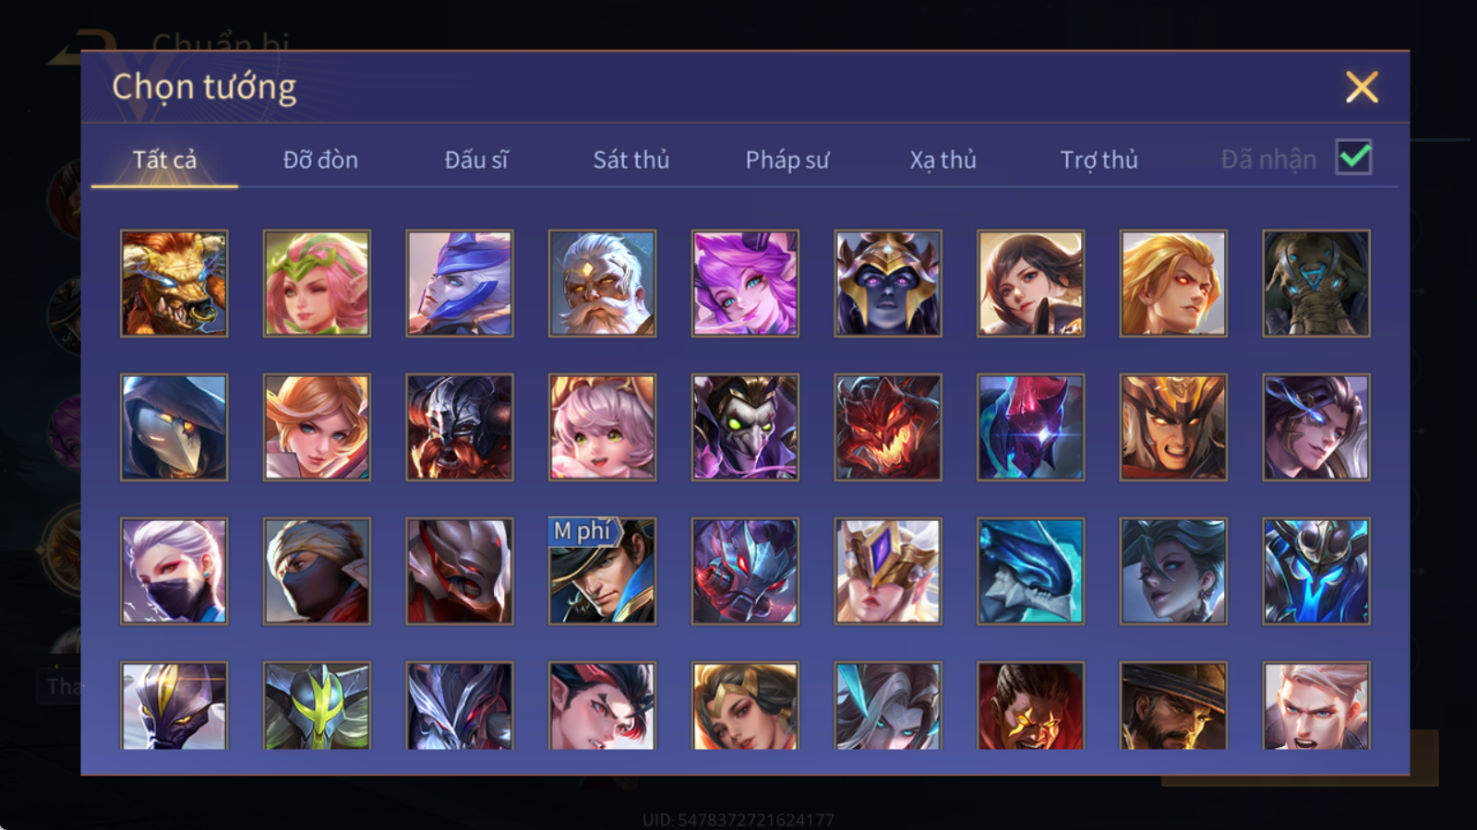This screenshot has width=1477, height=830.
Task: Choose the white-bearded old man hero
Action: tap(602, 283)
